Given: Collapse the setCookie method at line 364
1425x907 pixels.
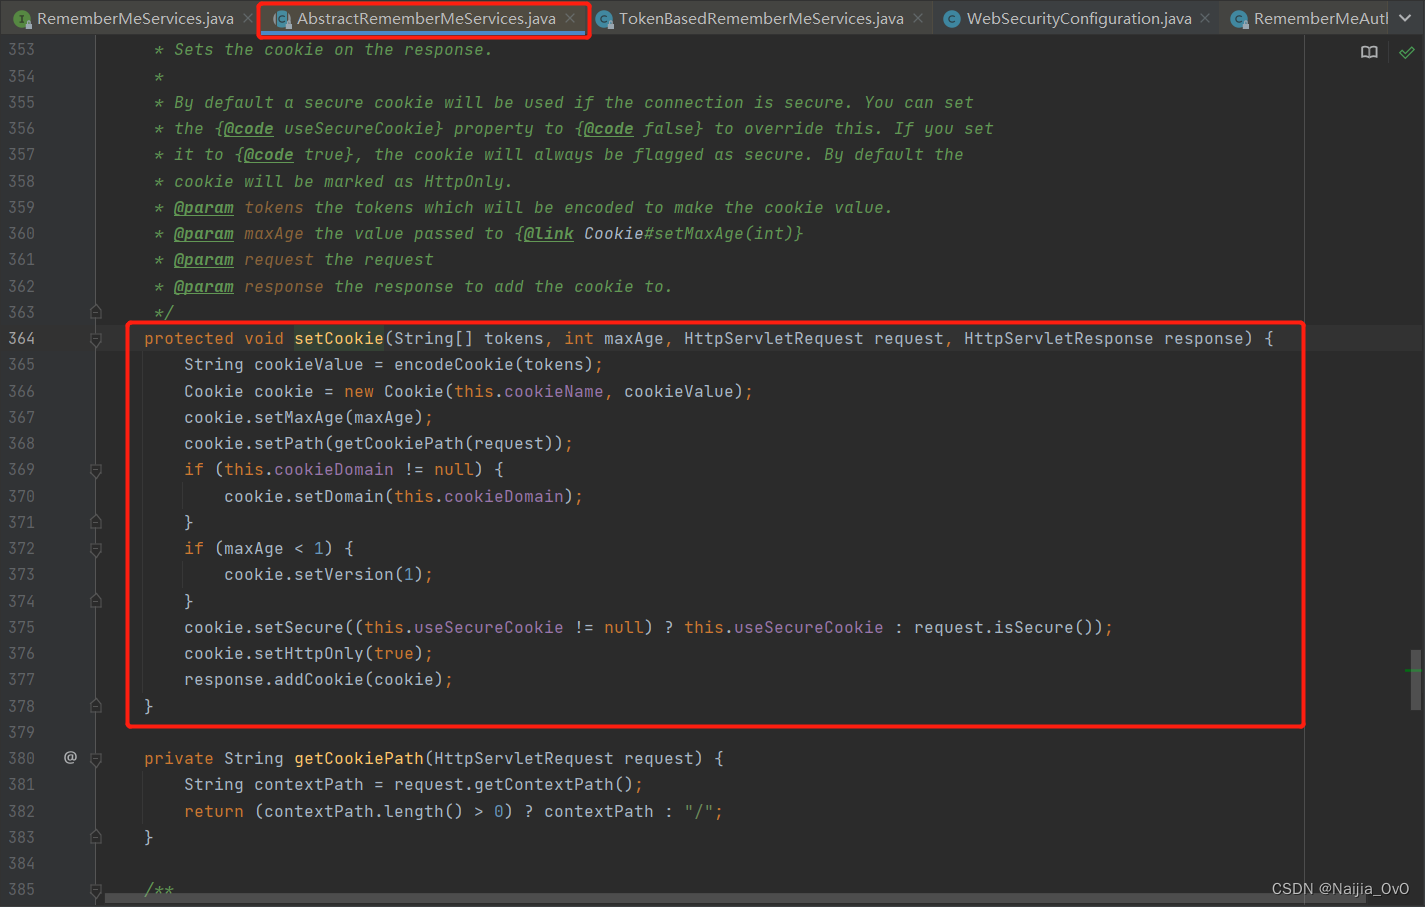Looking at the screenshot, I should [x=96, y=339].
